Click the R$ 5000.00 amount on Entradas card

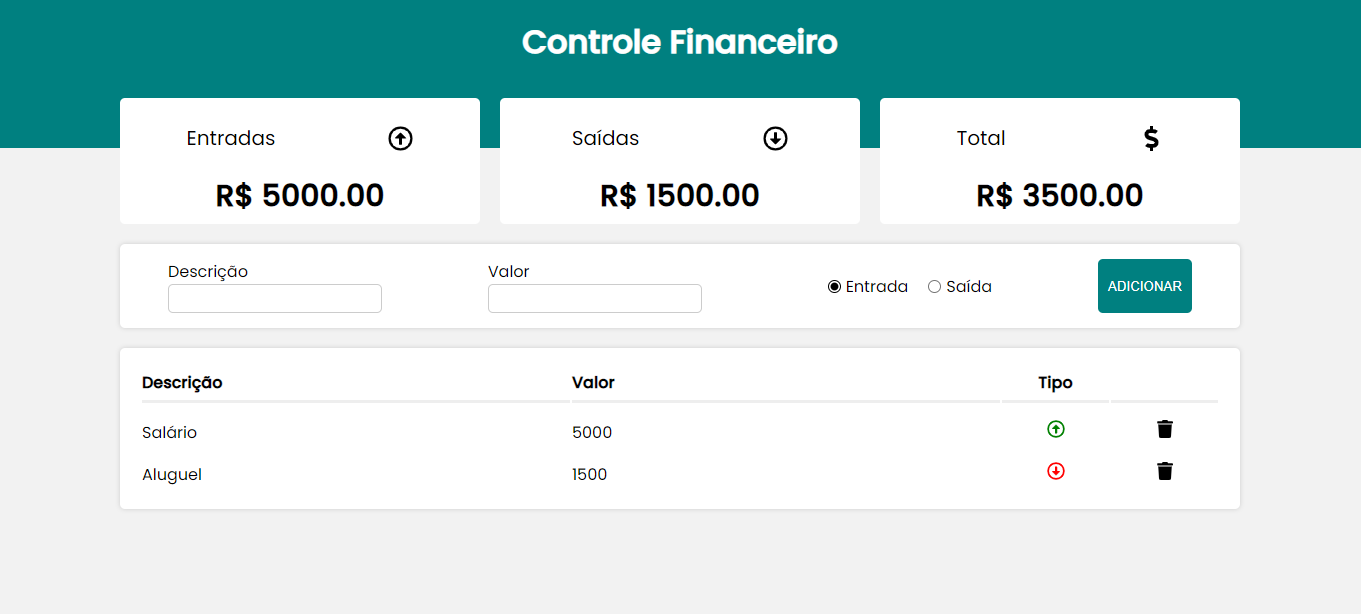pyautogui.click(x=299, y=195)
